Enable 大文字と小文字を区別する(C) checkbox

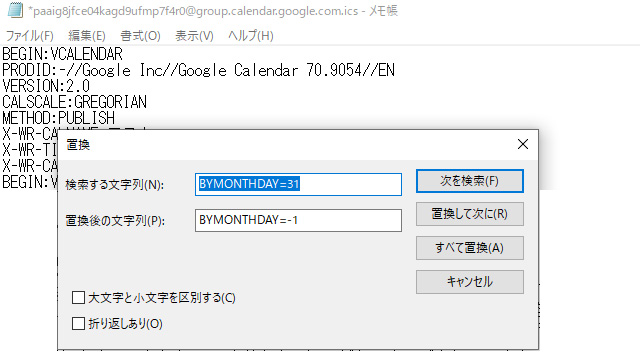click(78, 298)
